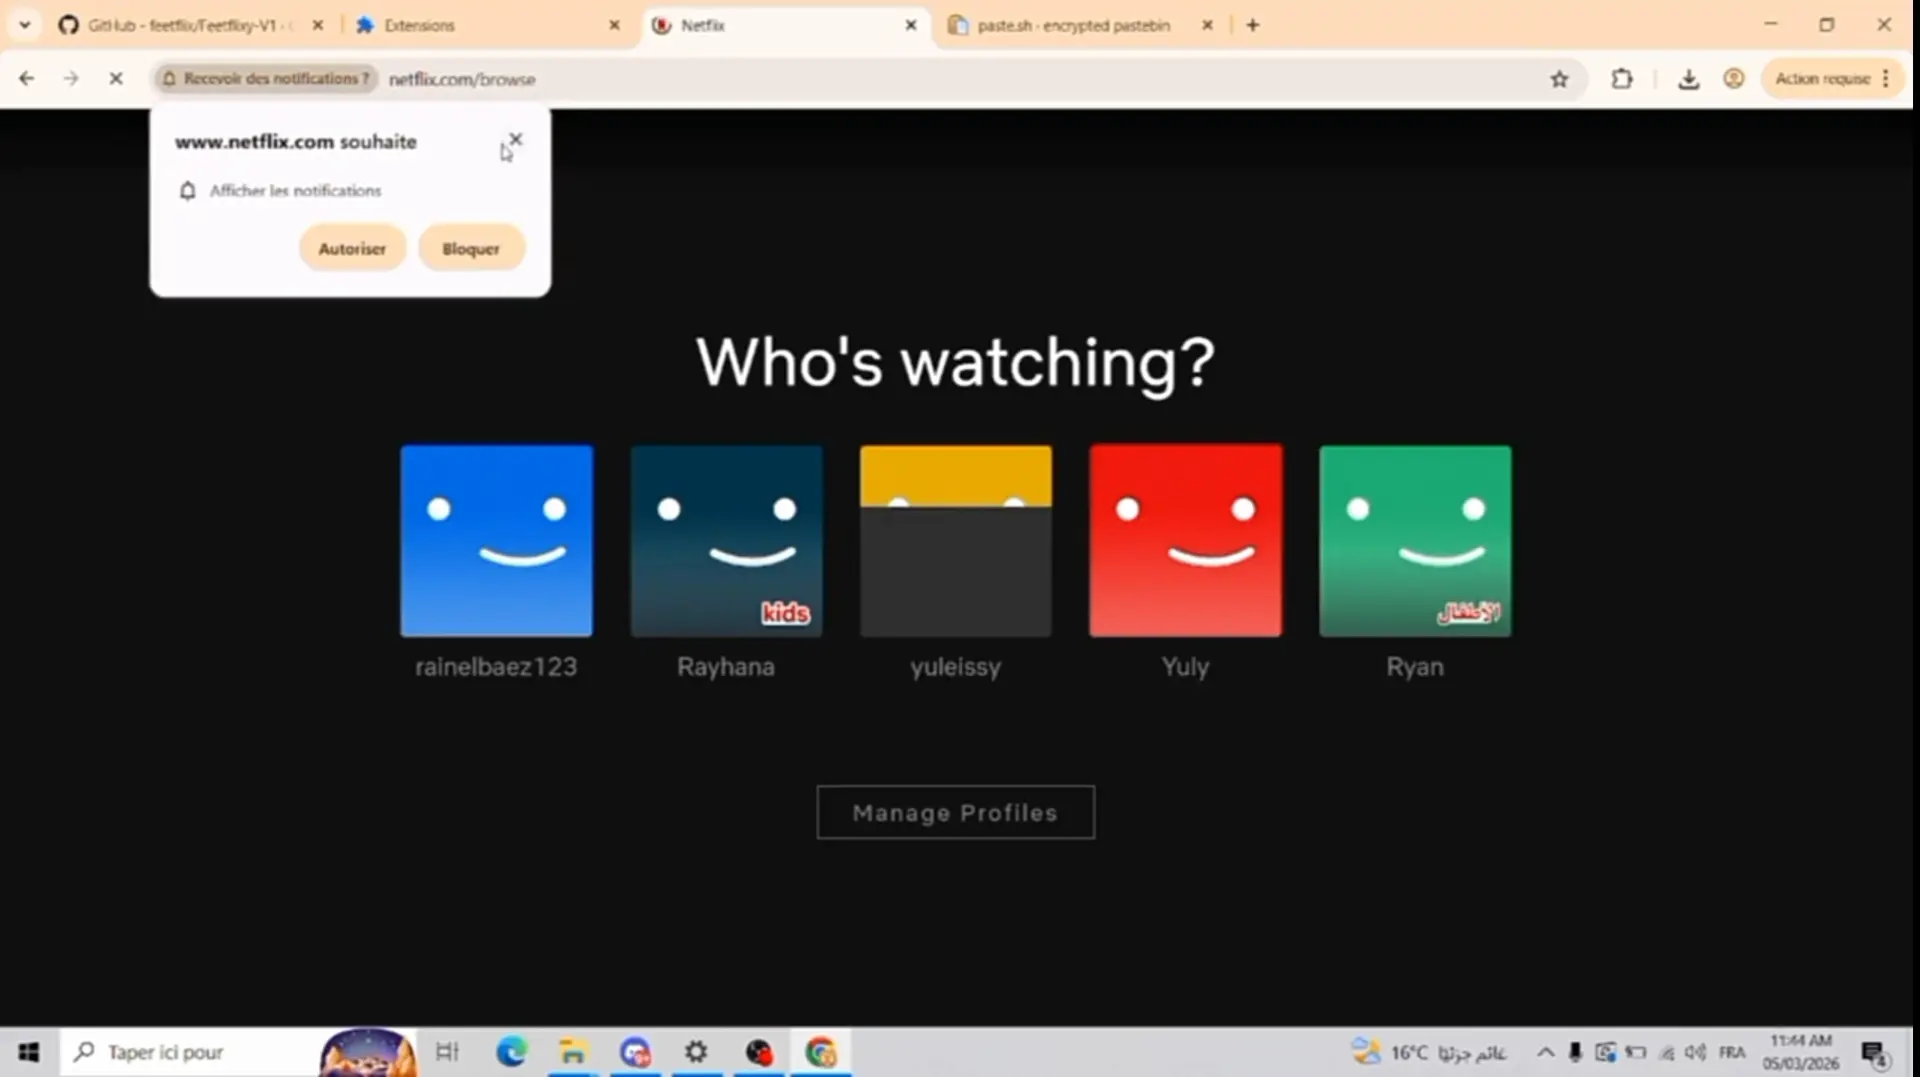Stop loading the page
Screen dimensions: 1920x1077
coord(116,78)
